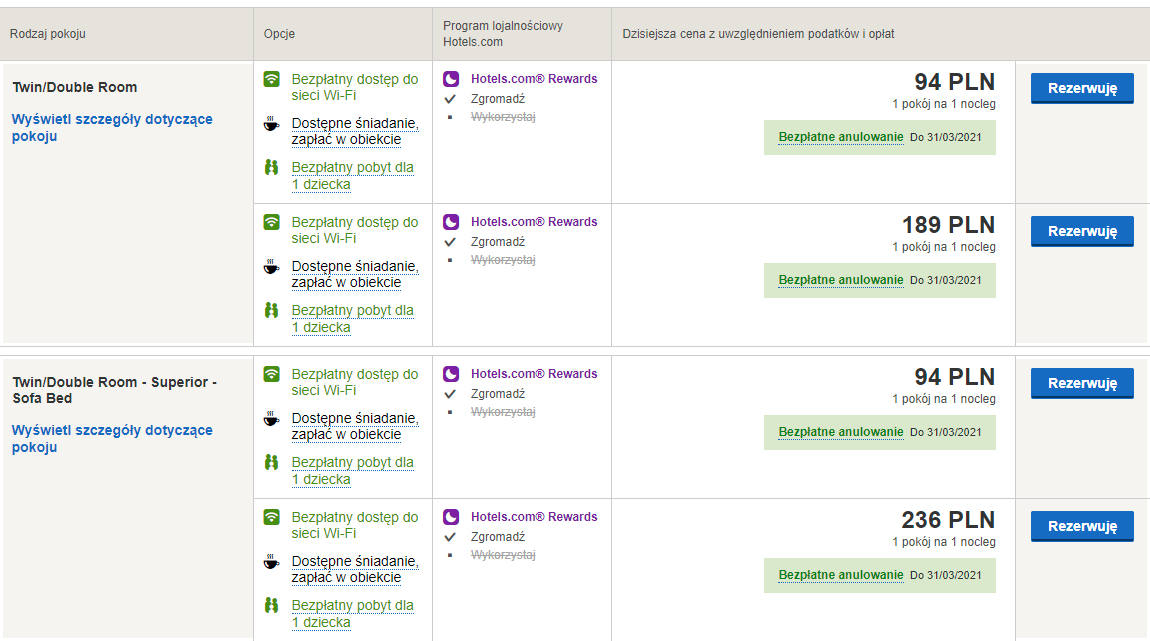Open Hotels.com Rewards link in the 236 PLN offer

[534, 516]
